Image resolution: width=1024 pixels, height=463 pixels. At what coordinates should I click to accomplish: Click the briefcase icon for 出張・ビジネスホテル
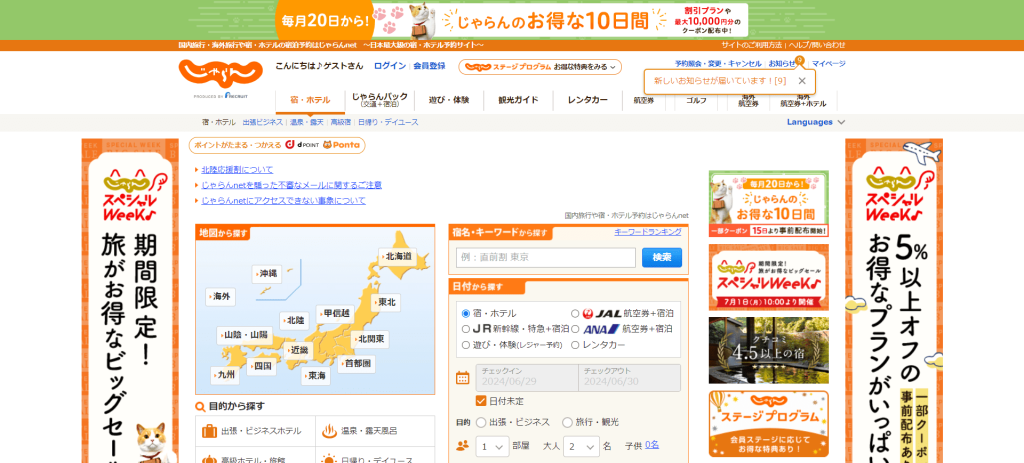click(210, 431)
